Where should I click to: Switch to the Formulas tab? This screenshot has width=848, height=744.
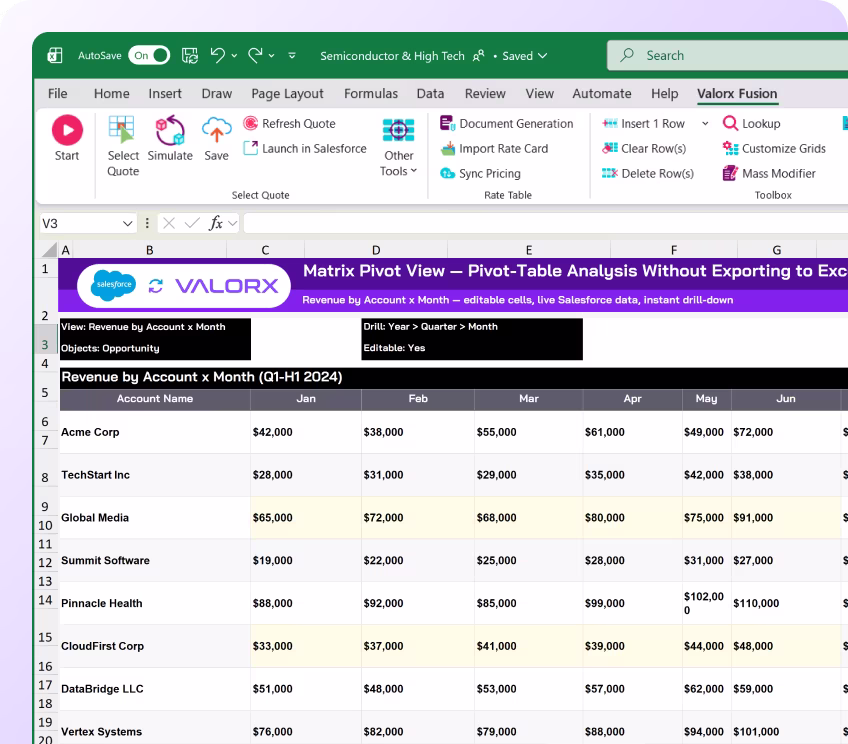(x=371, y=94)
